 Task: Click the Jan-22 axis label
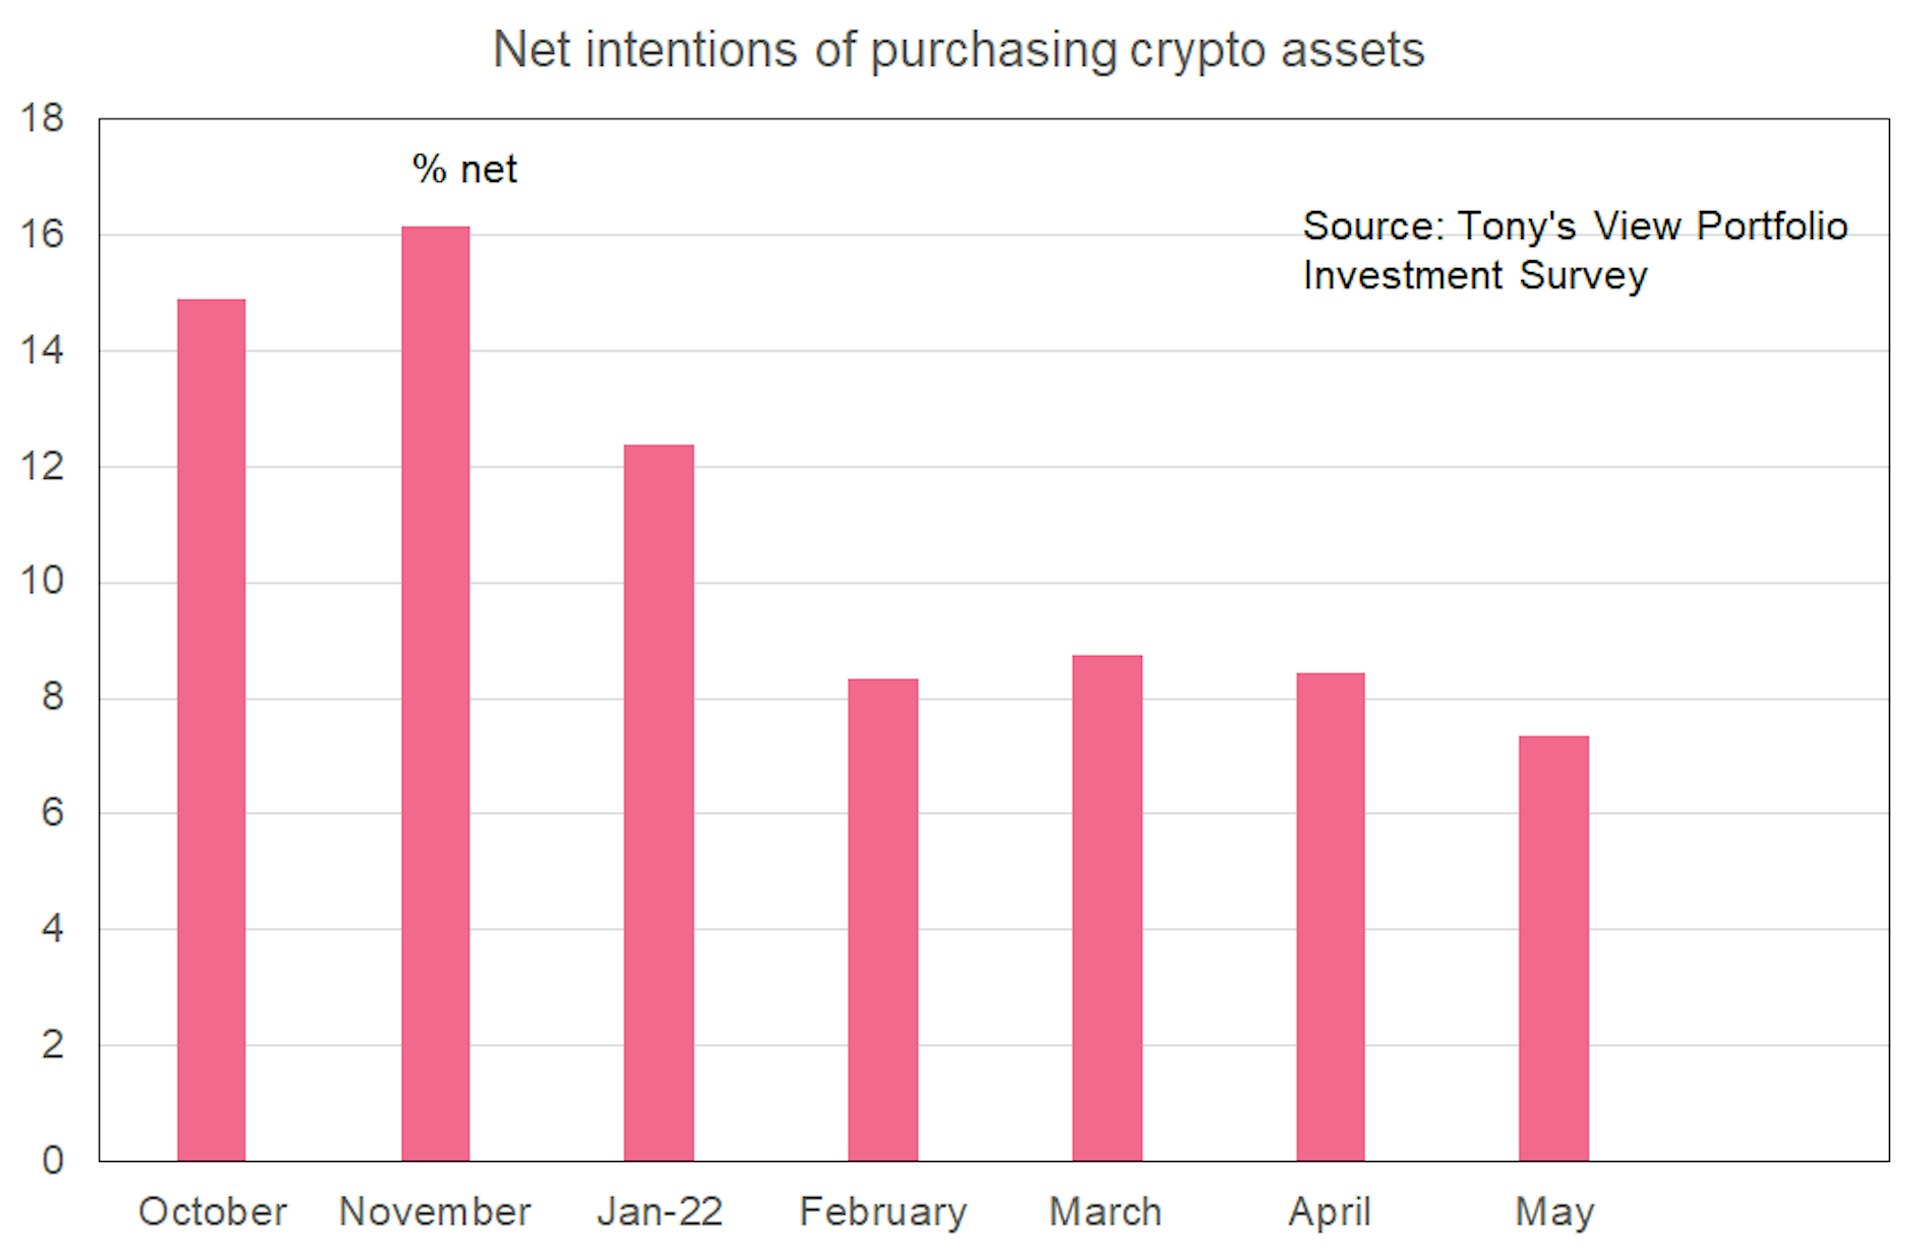[x=659, y=1212]
